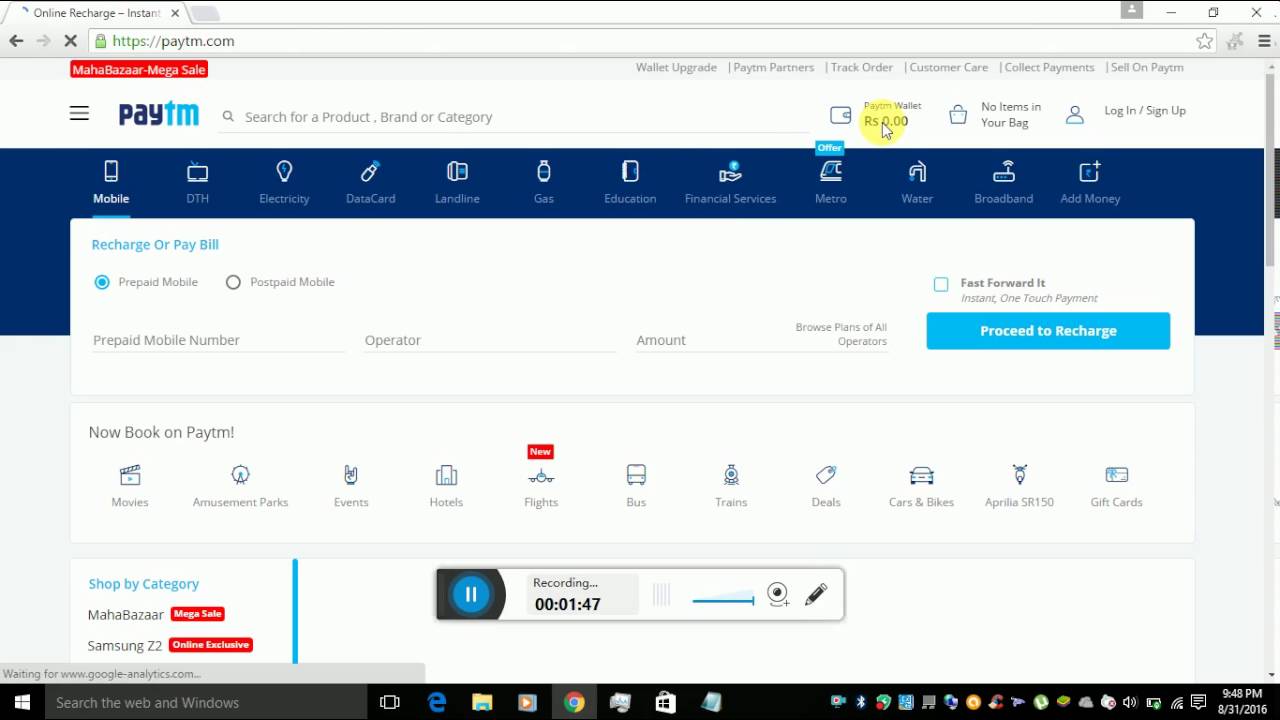Open the Bus booking icon
The height and width of the screenshot is (720, 1280).
tap(636, 475)
